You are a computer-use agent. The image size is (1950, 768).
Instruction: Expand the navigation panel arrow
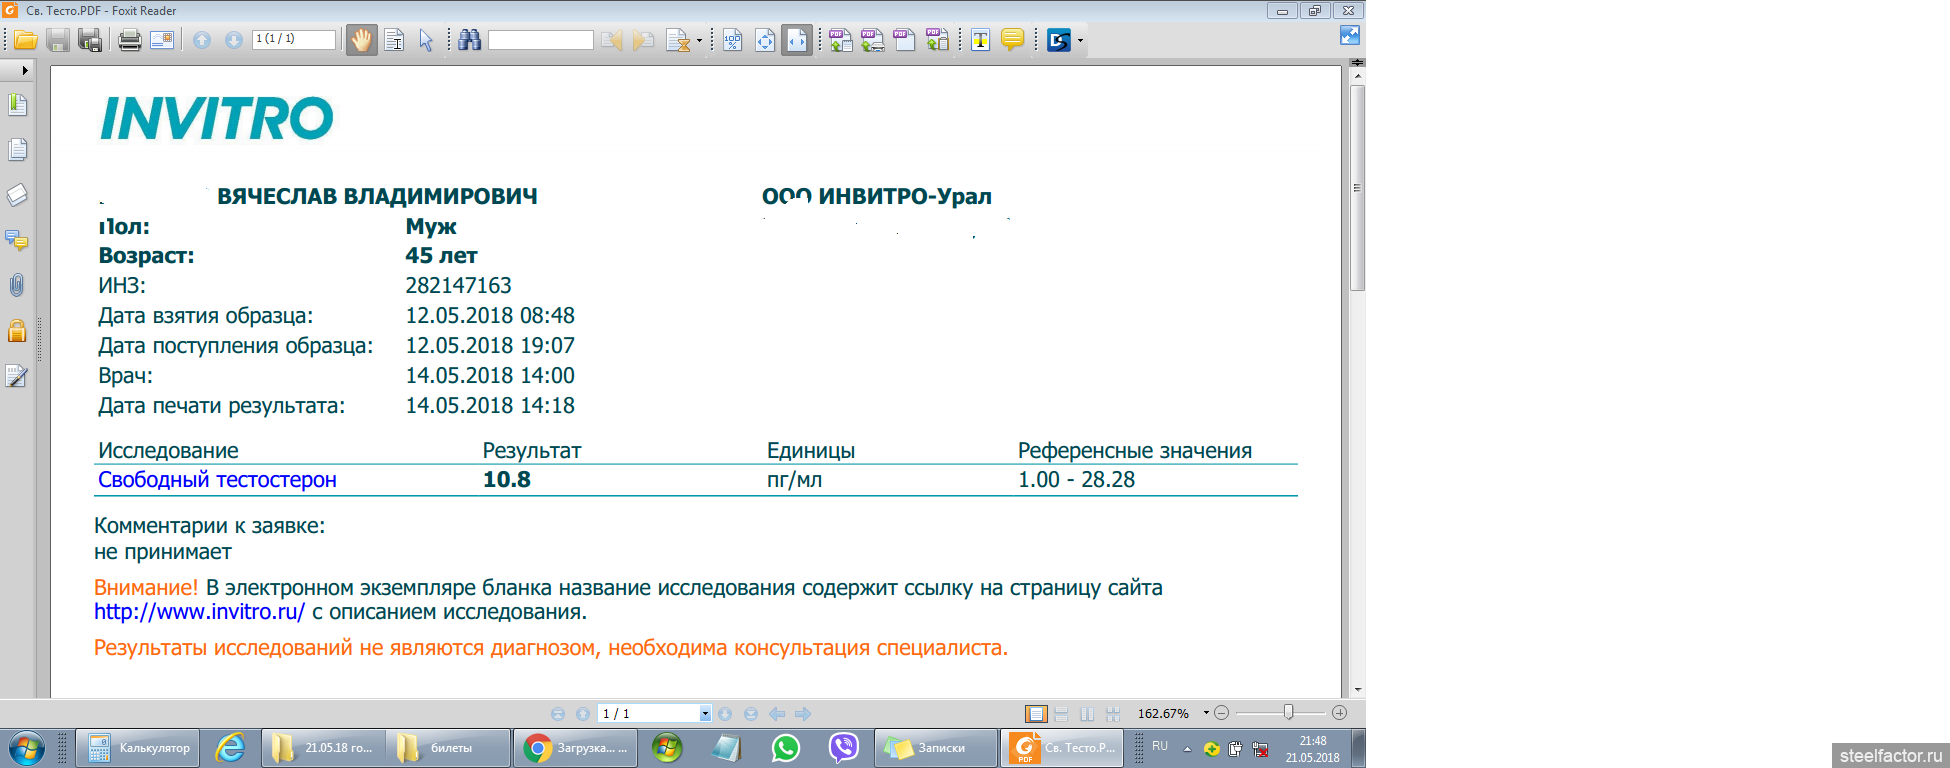tap(25, 71)
